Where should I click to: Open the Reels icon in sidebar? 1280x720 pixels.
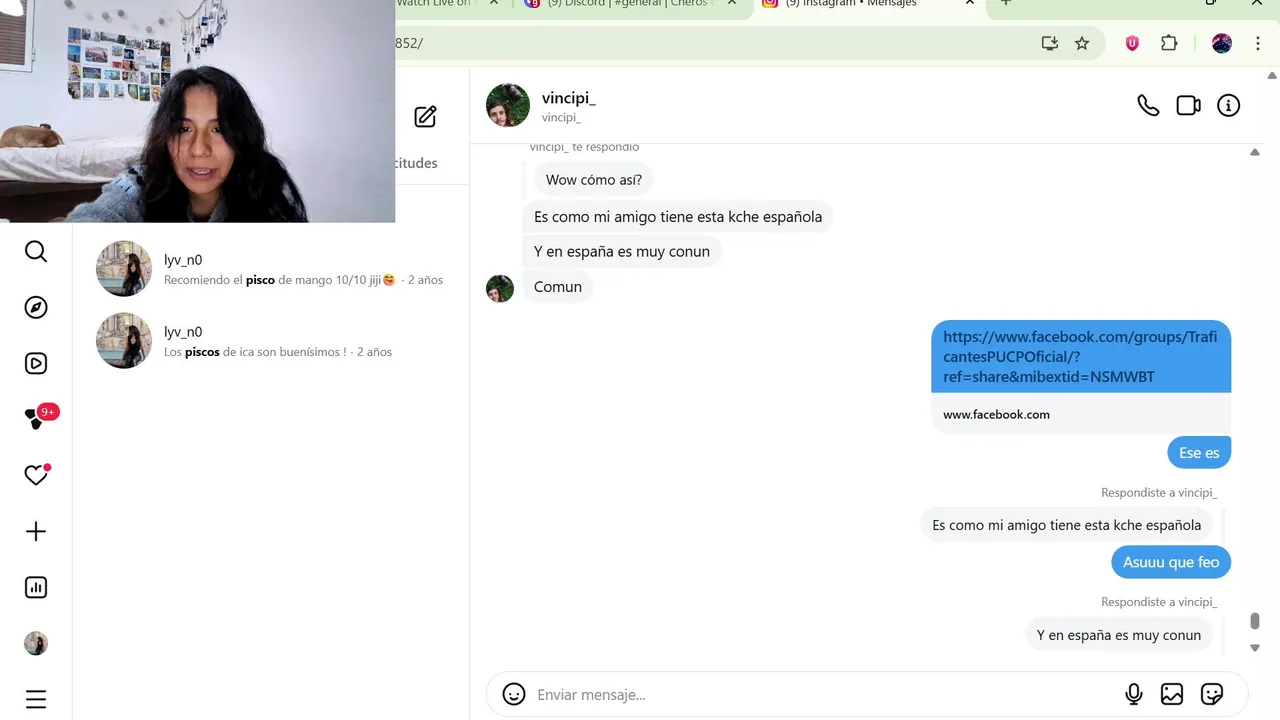[x=36, y=363]
